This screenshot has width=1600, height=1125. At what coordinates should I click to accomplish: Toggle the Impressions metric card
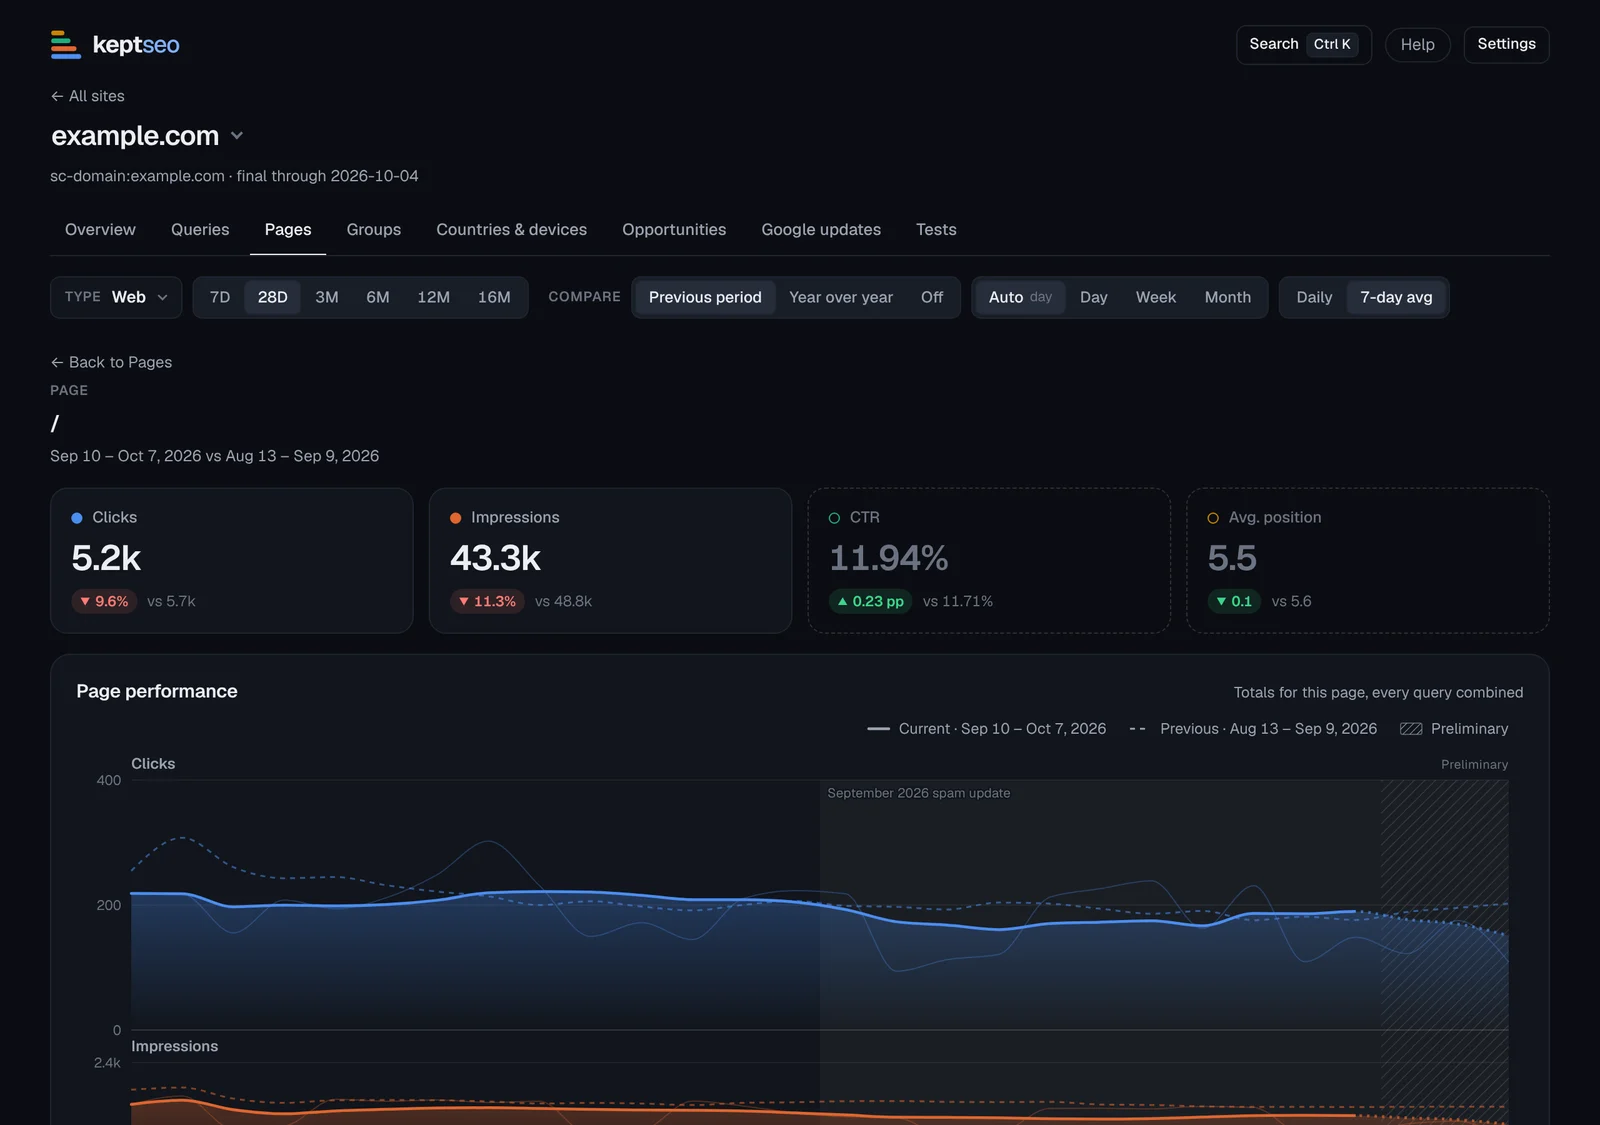(610, 561)
